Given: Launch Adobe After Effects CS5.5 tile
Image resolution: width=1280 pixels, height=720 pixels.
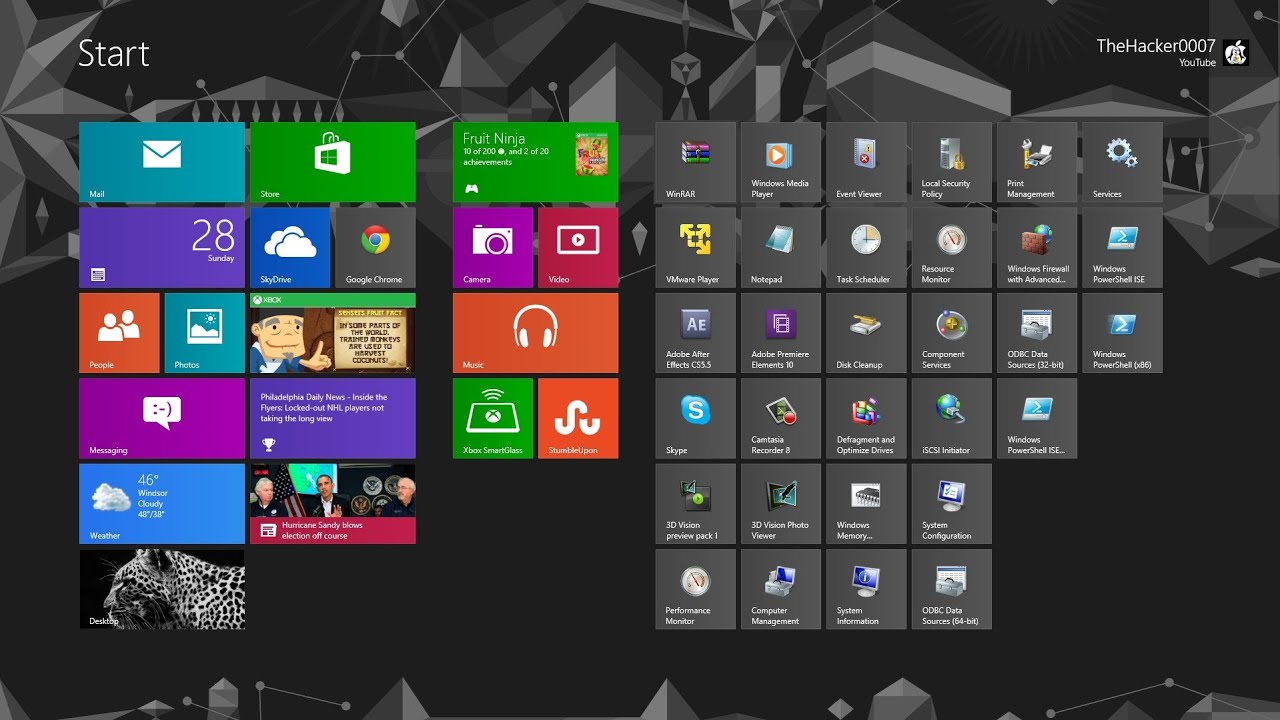Looking at the screenshot, I should (696, 333).
